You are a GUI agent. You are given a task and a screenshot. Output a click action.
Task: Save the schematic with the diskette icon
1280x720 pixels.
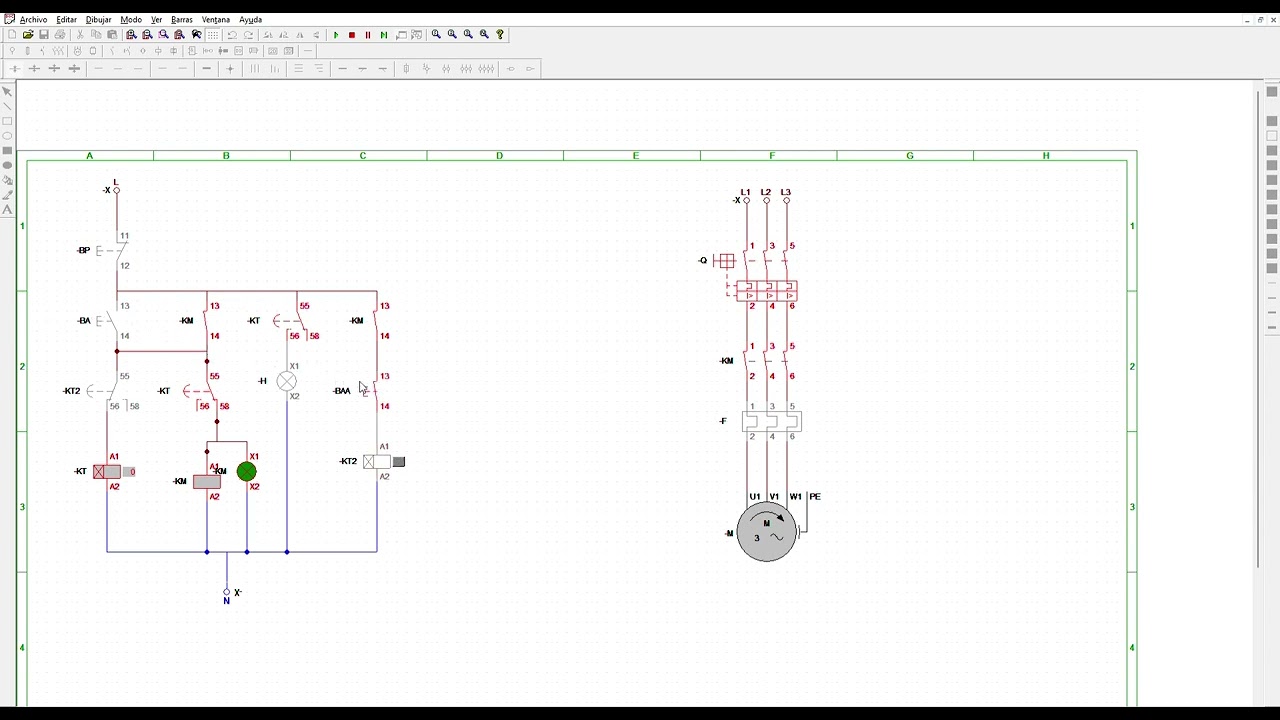[44, 35]
